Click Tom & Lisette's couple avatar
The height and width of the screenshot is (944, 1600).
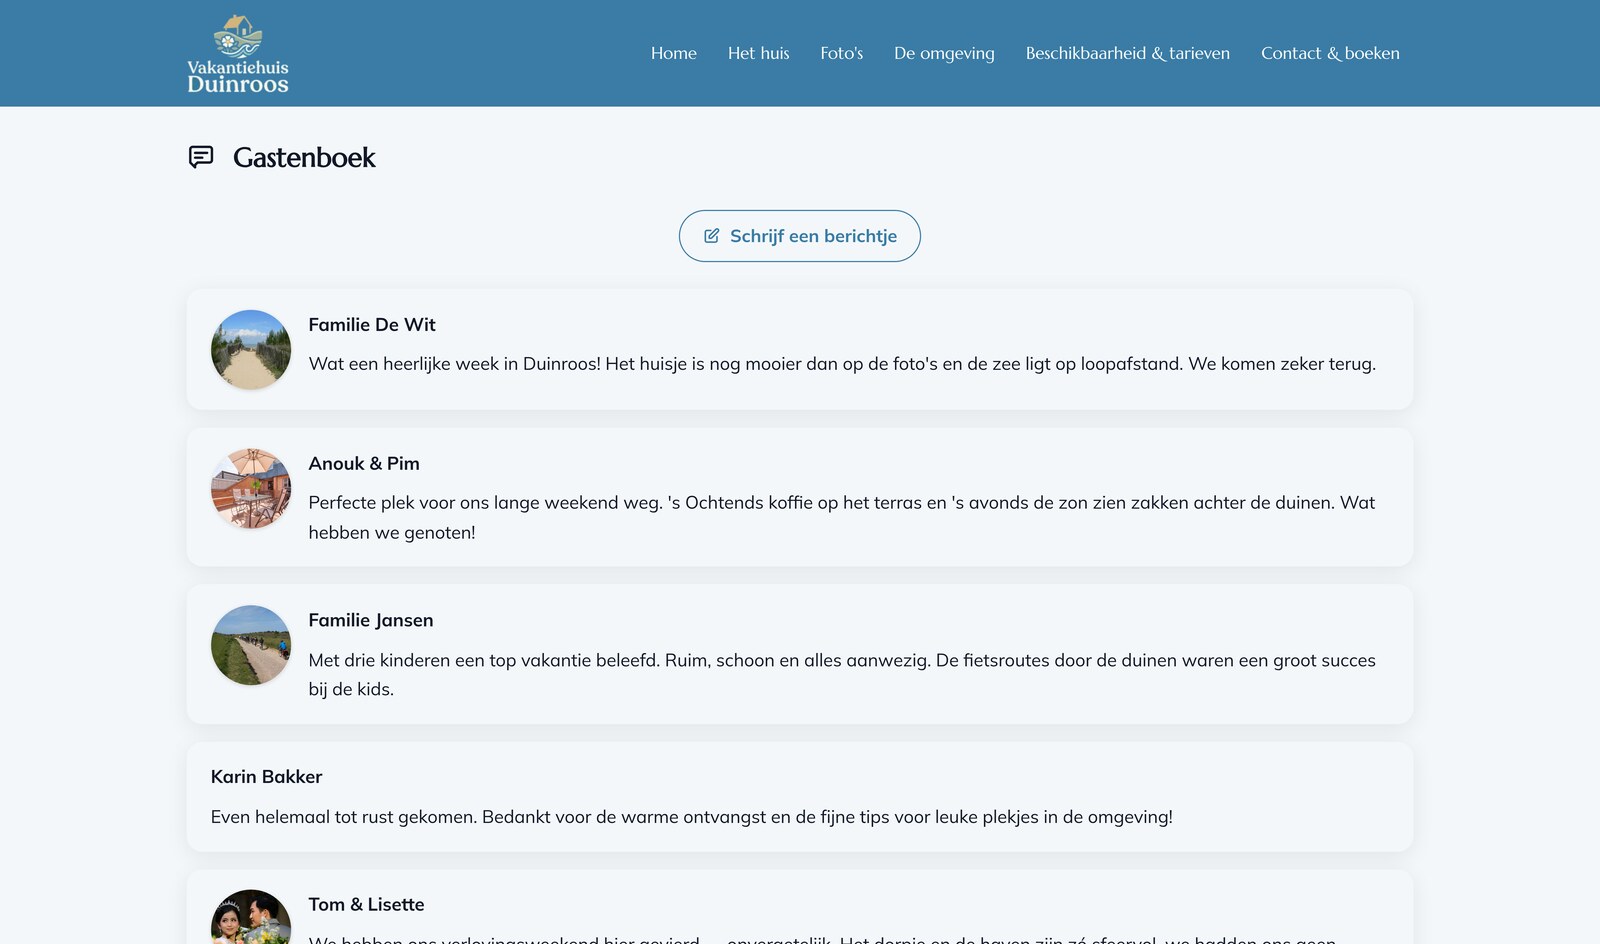pos(251,917)
